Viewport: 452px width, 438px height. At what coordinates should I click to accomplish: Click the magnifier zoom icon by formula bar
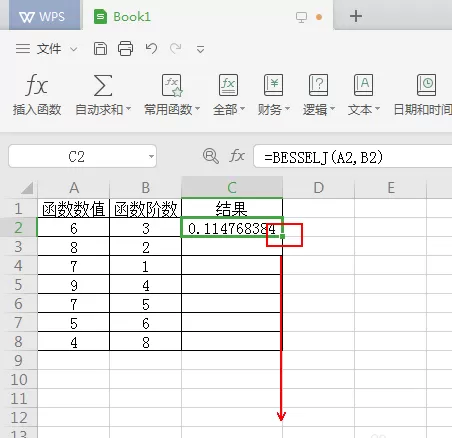click(x=211, y=156)
